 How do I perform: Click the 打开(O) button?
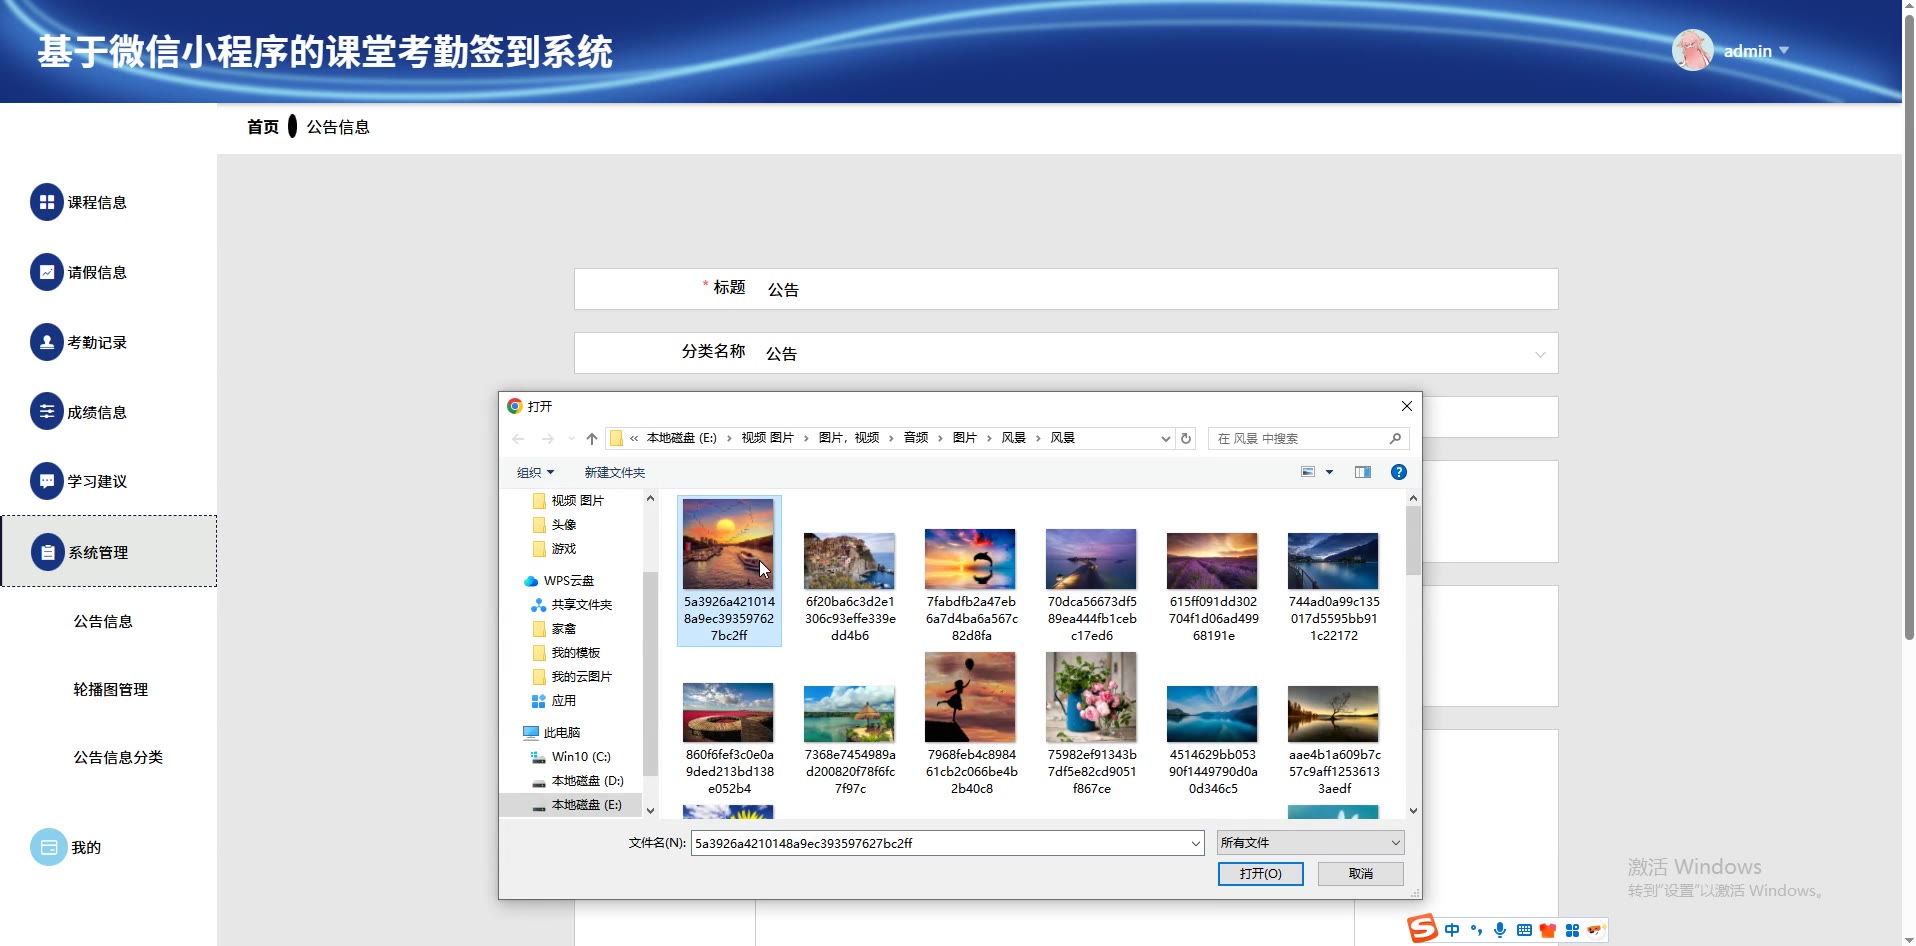tap(1260, 873)
